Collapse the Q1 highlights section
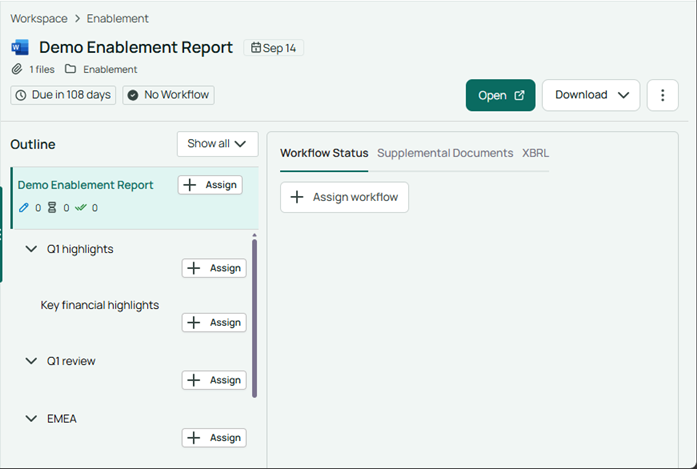This screenshot has height=469, width=697. click(x=31, y=249)
